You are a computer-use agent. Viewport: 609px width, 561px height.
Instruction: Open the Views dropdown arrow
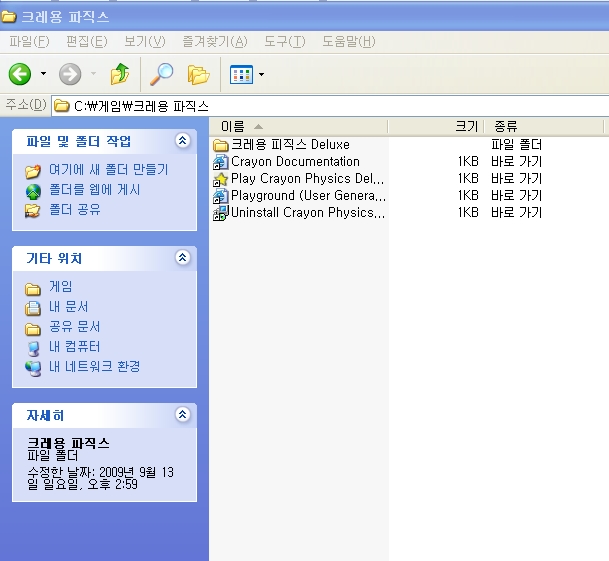point(261,74)
